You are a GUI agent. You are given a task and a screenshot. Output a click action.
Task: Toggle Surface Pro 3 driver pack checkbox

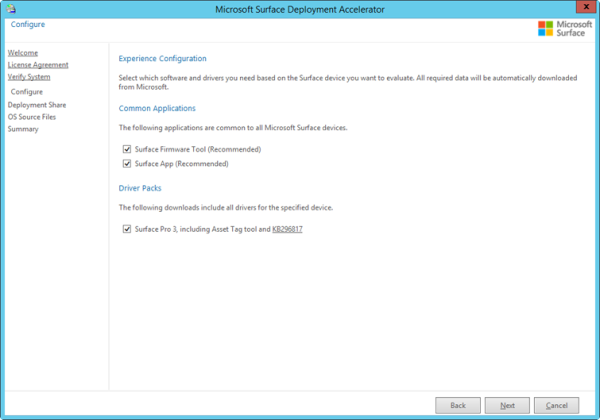pyautogui.click(x=127, y=229)
